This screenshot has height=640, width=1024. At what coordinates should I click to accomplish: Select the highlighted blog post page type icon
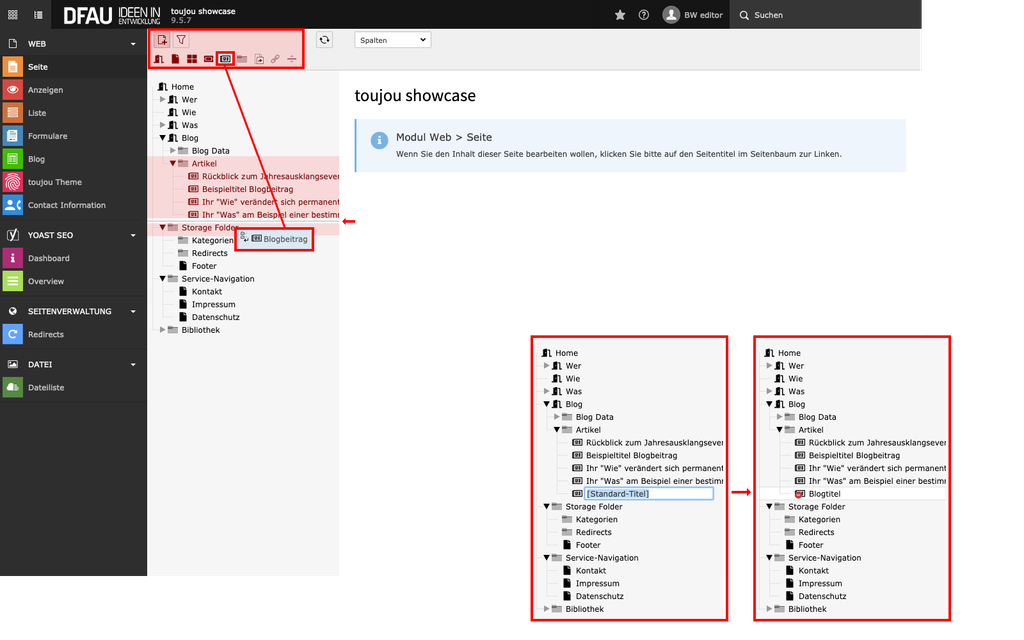point(225,60)
